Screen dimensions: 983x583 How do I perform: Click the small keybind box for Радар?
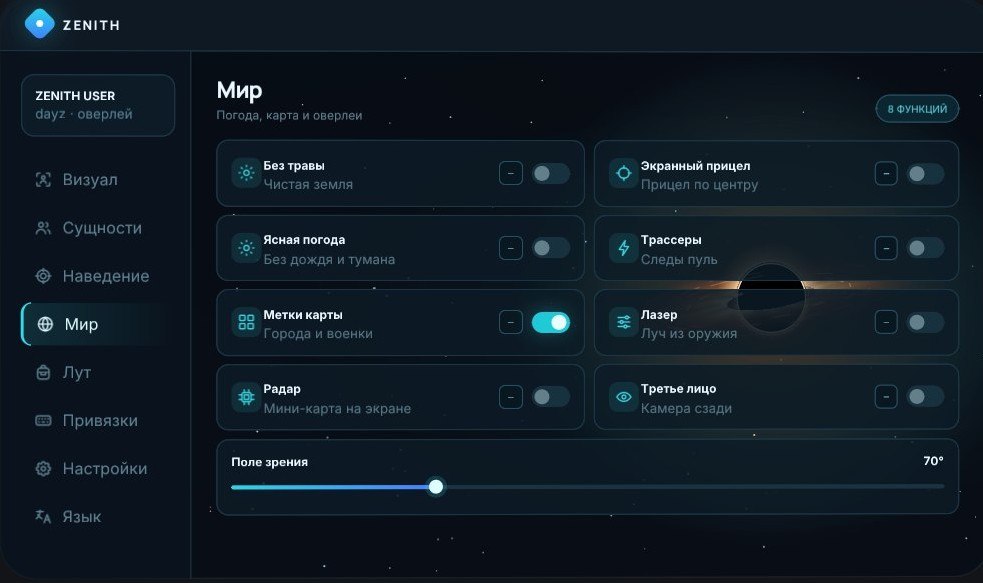[511, 397]
